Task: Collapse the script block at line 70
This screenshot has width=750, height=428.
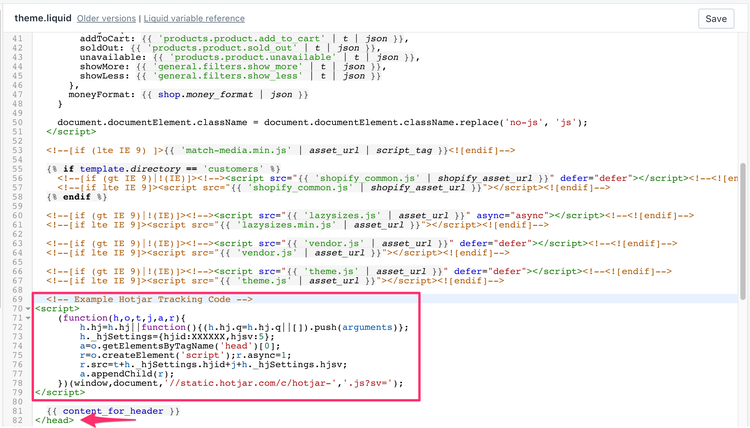Action: pos(28,309)
